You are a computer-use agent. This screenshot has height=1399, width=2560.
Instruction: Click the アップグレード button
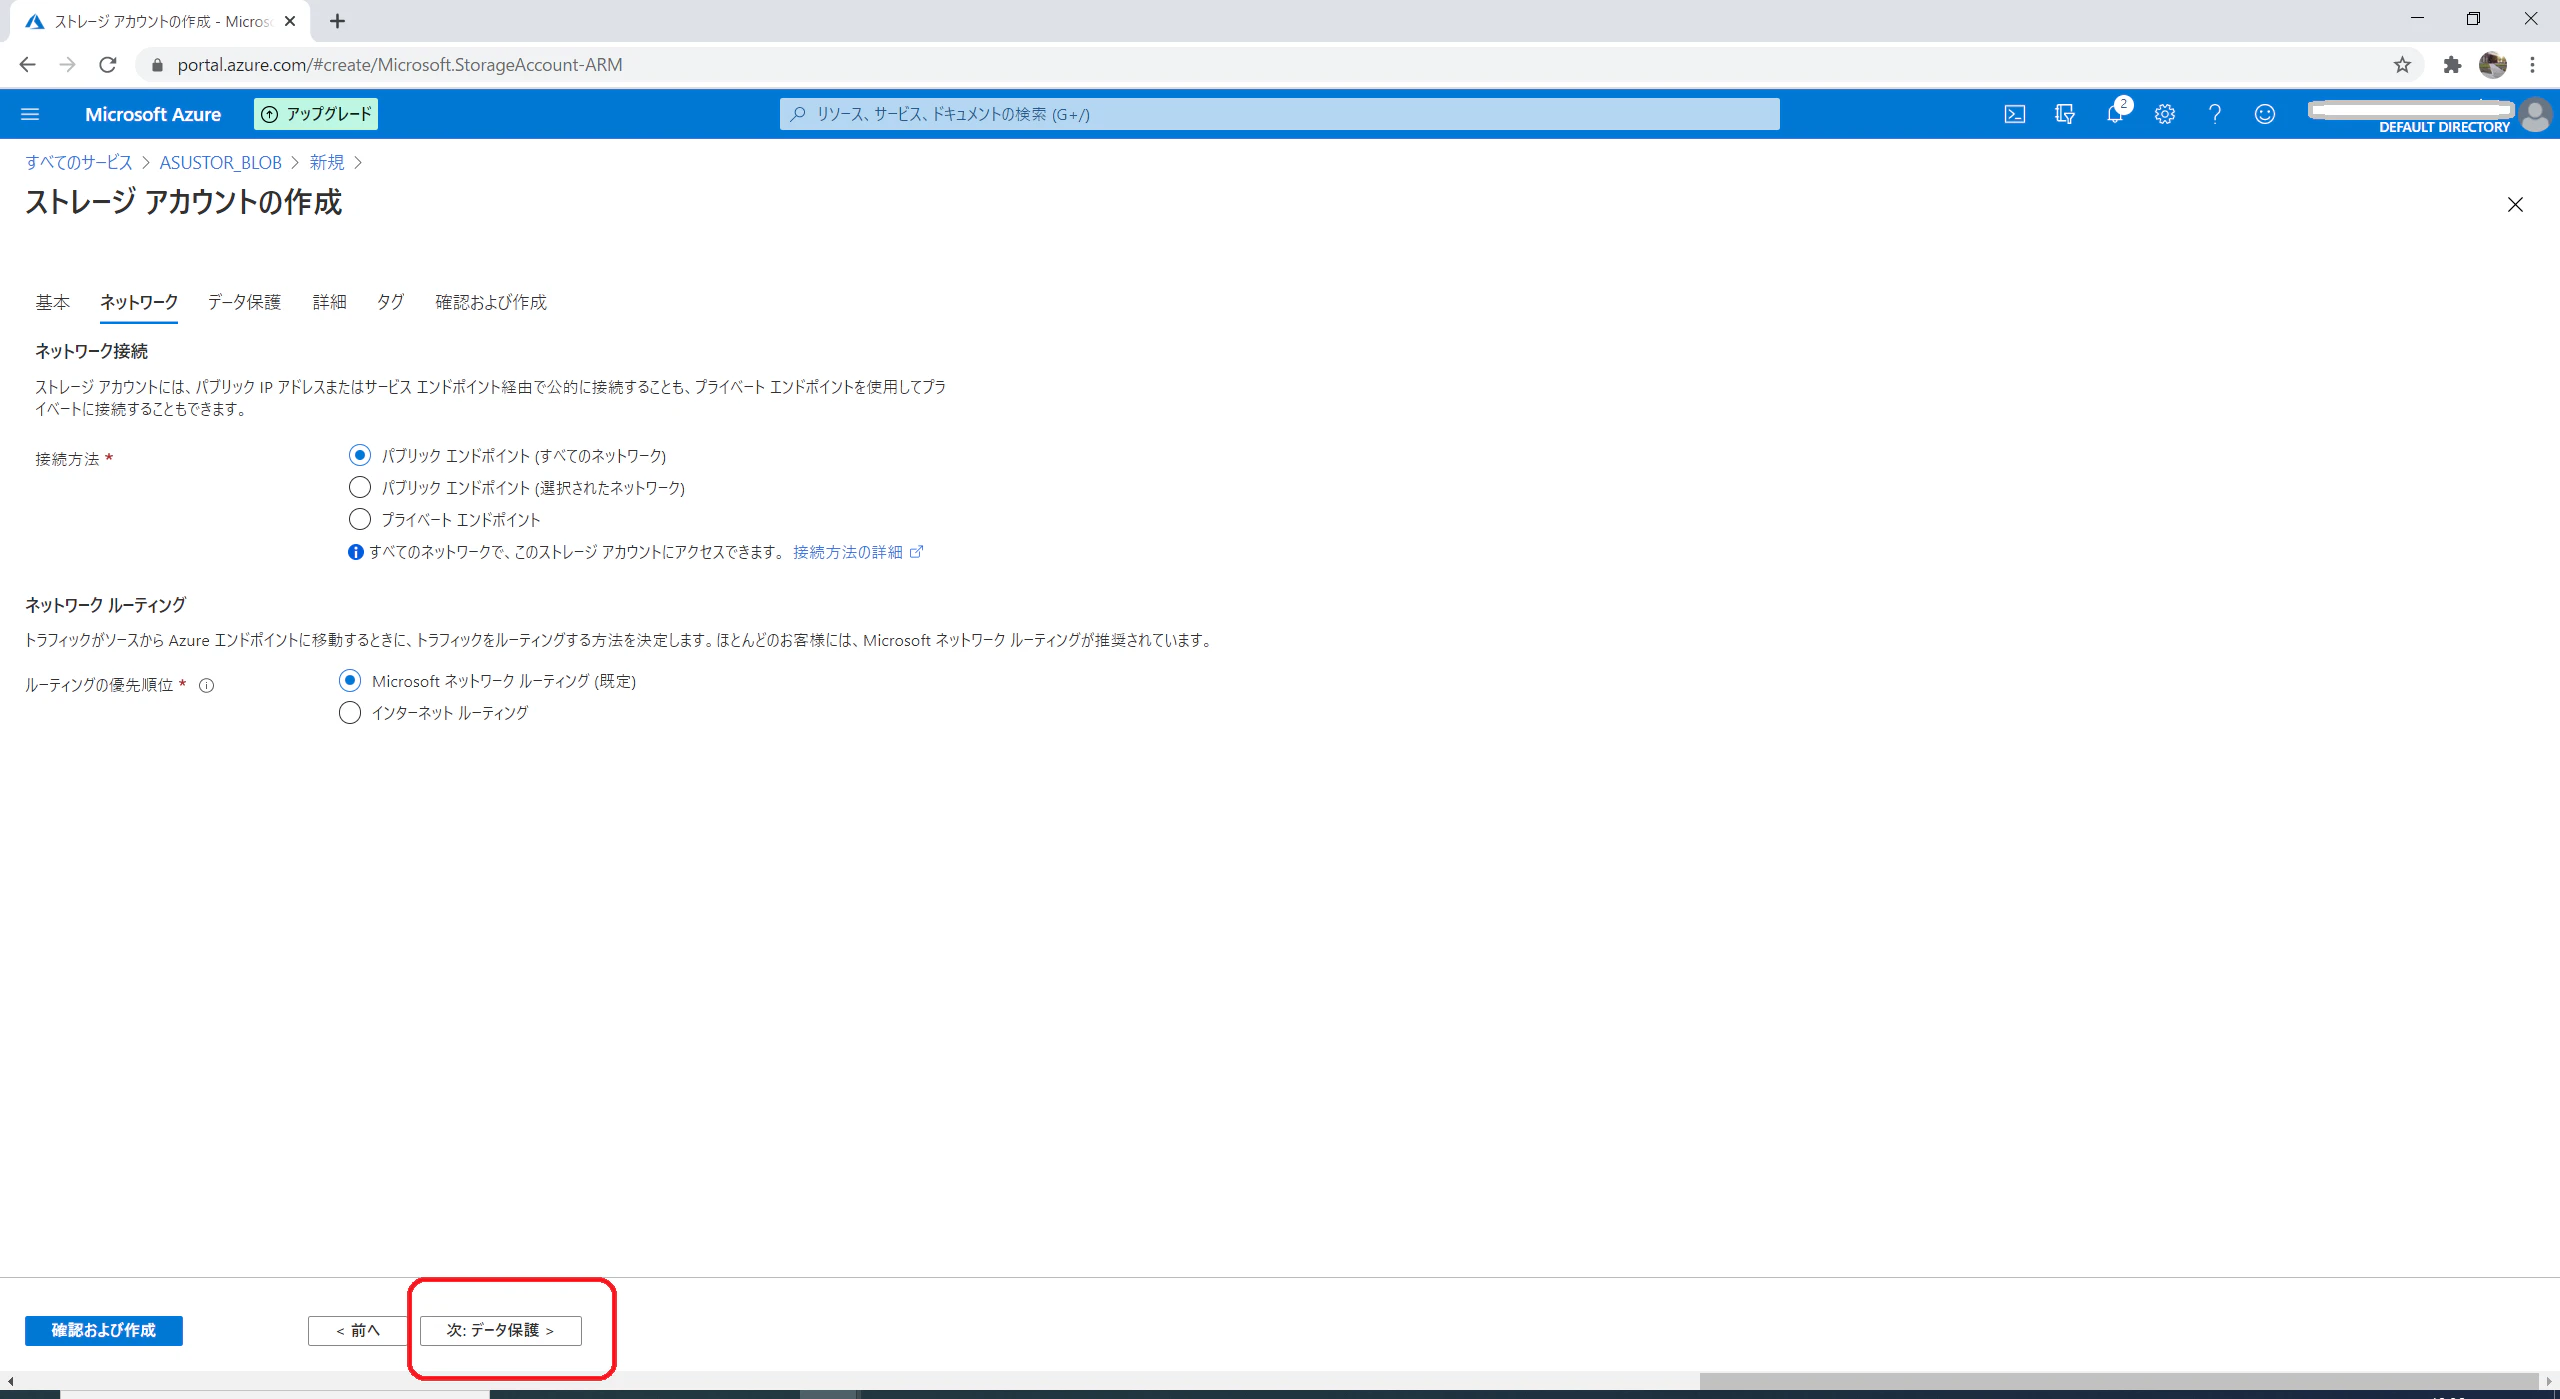click(316, 114)
